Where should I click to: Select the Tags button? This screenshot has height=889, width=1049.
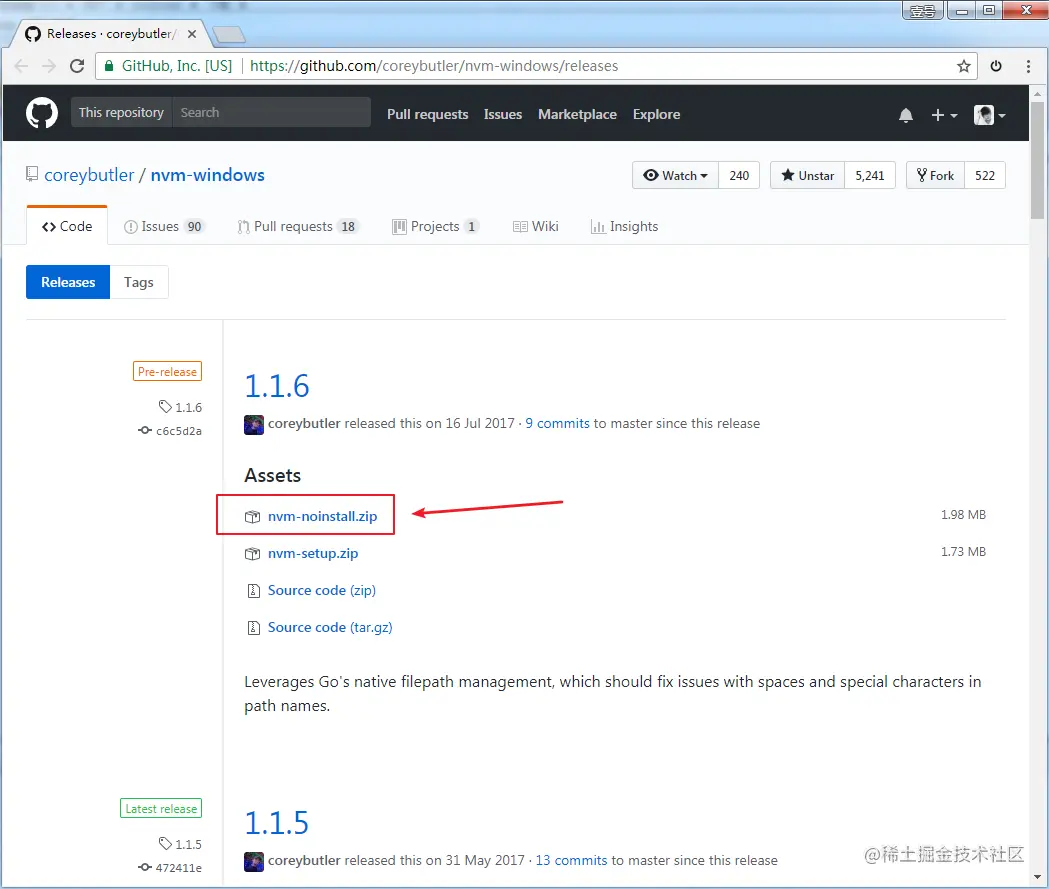(x=138, y=282)
